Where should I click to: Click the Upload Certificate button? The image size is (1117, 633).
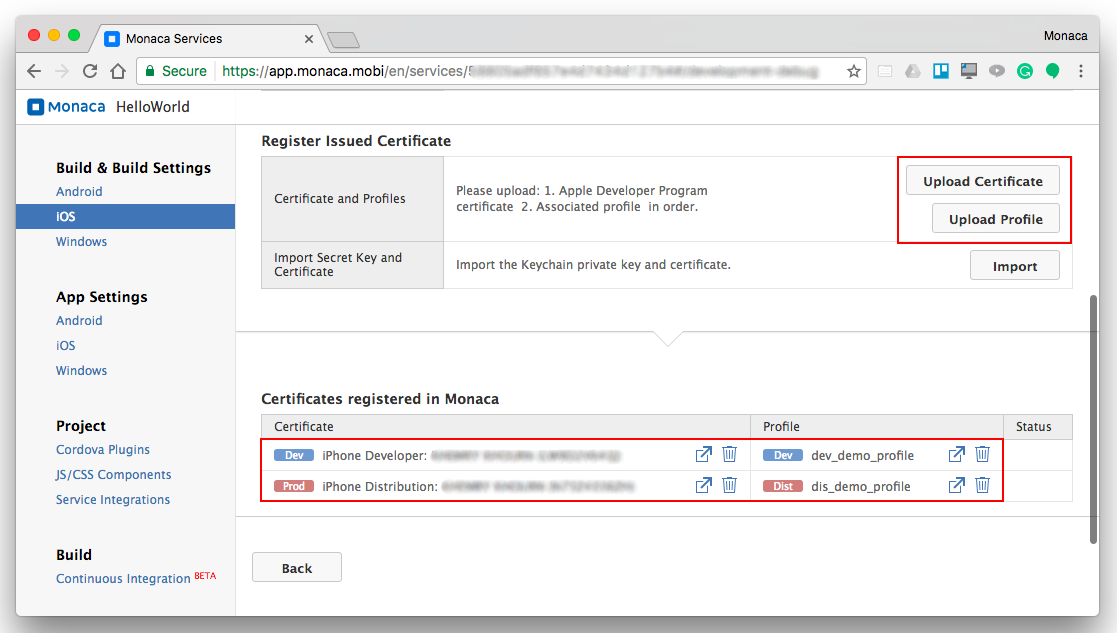point(982,181)
